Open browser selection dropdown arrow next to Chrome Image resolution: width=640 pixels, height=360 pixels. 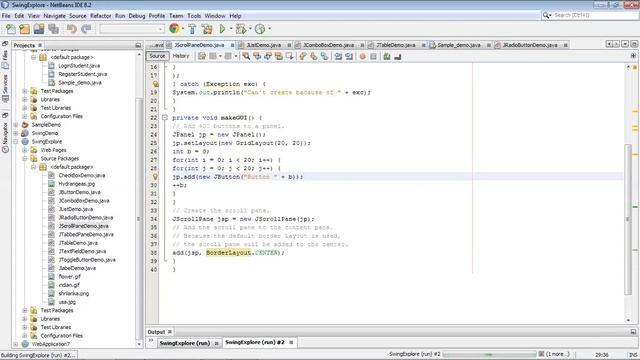pos(182,29)
